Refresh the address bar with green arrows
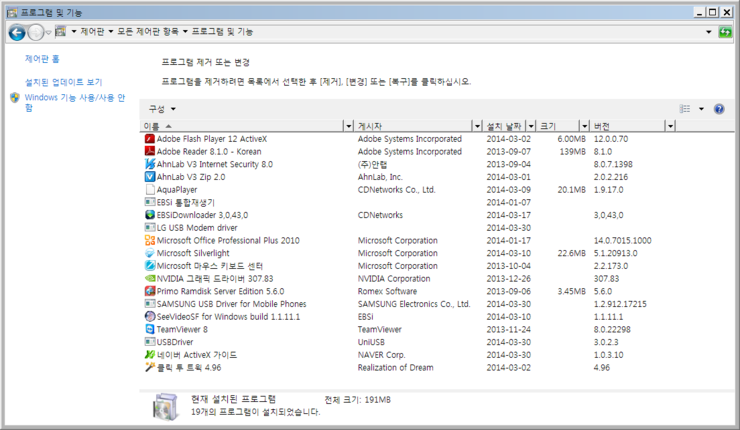740x430 pixels. pos(725,32)
